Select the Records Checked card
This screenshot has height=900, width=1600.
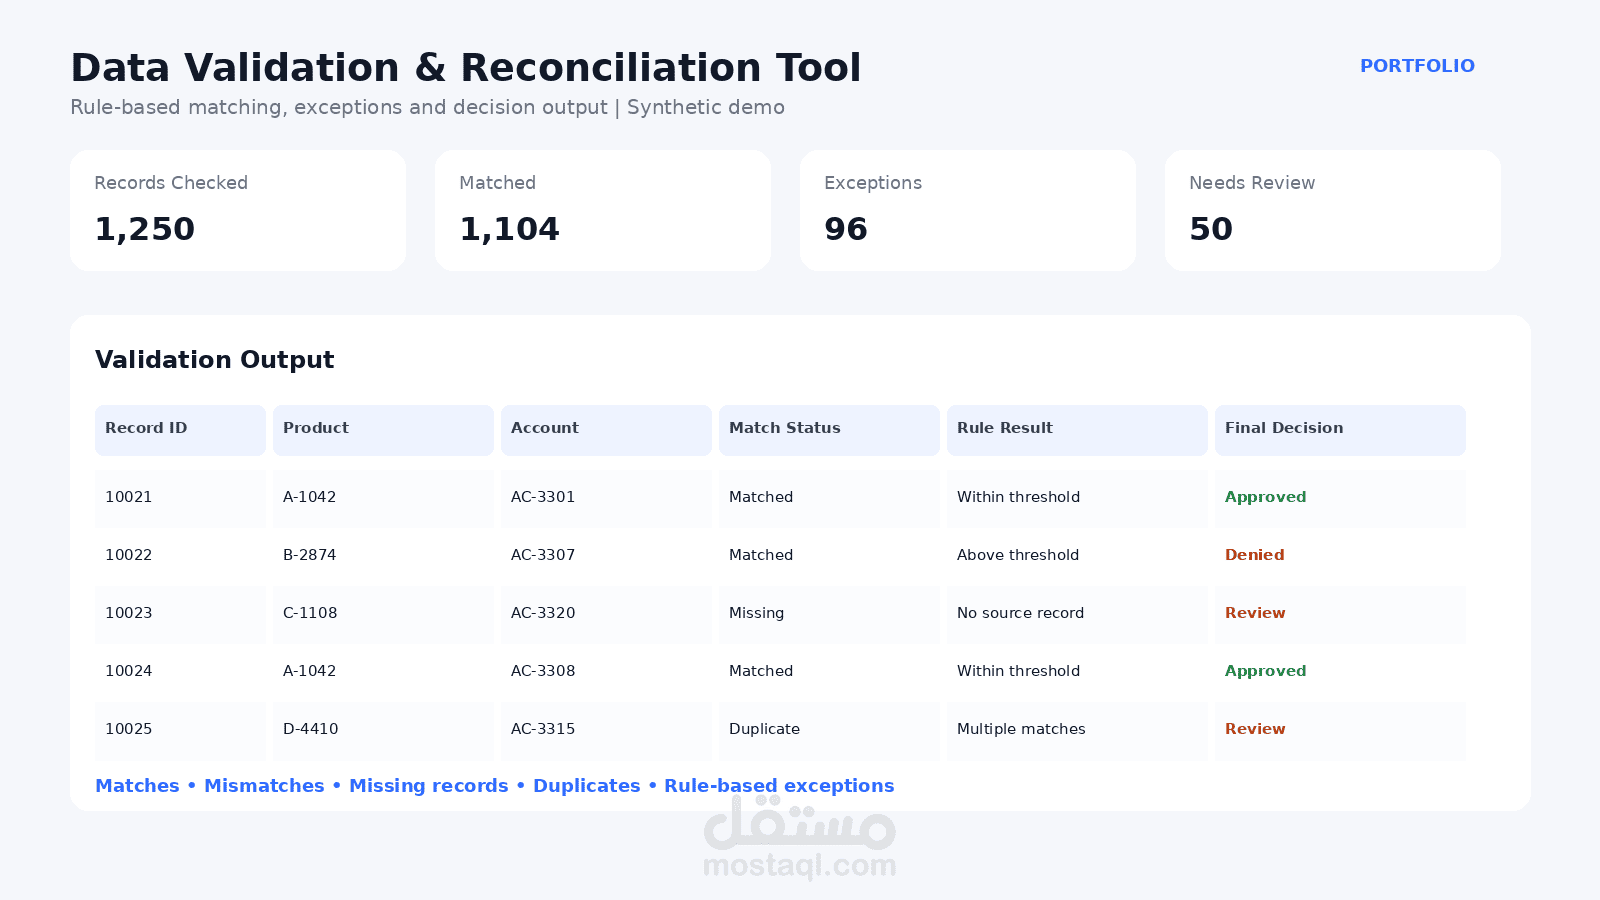tap(238, 210)
